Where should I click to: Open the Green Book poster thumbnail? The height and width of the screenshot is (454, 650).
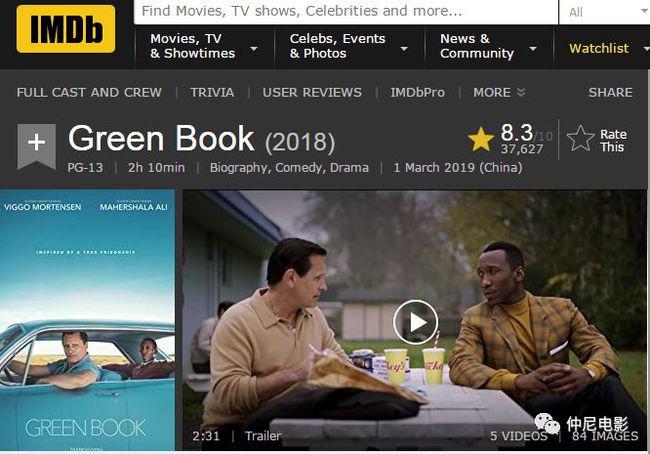(87, 320)
